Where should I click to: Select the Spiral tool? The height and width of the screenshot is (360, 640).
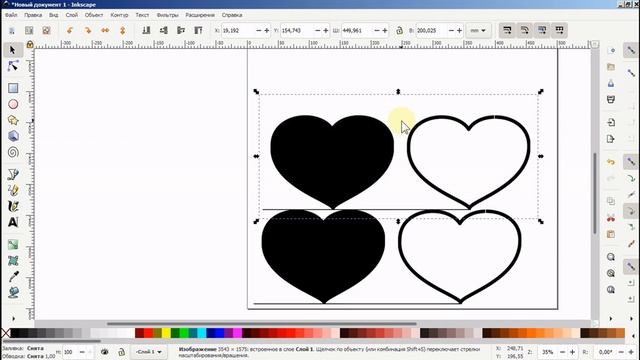(13, 152)
